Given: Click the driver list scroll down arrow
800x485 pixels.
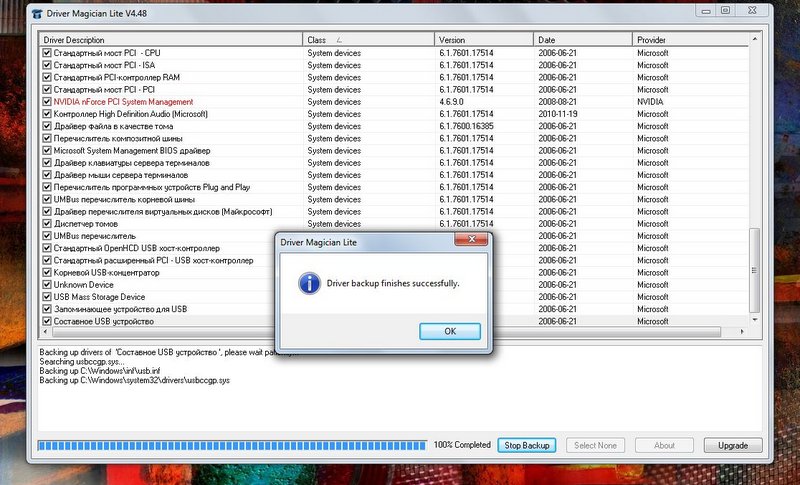Looking at the screenshot, I should click(755, 320).
